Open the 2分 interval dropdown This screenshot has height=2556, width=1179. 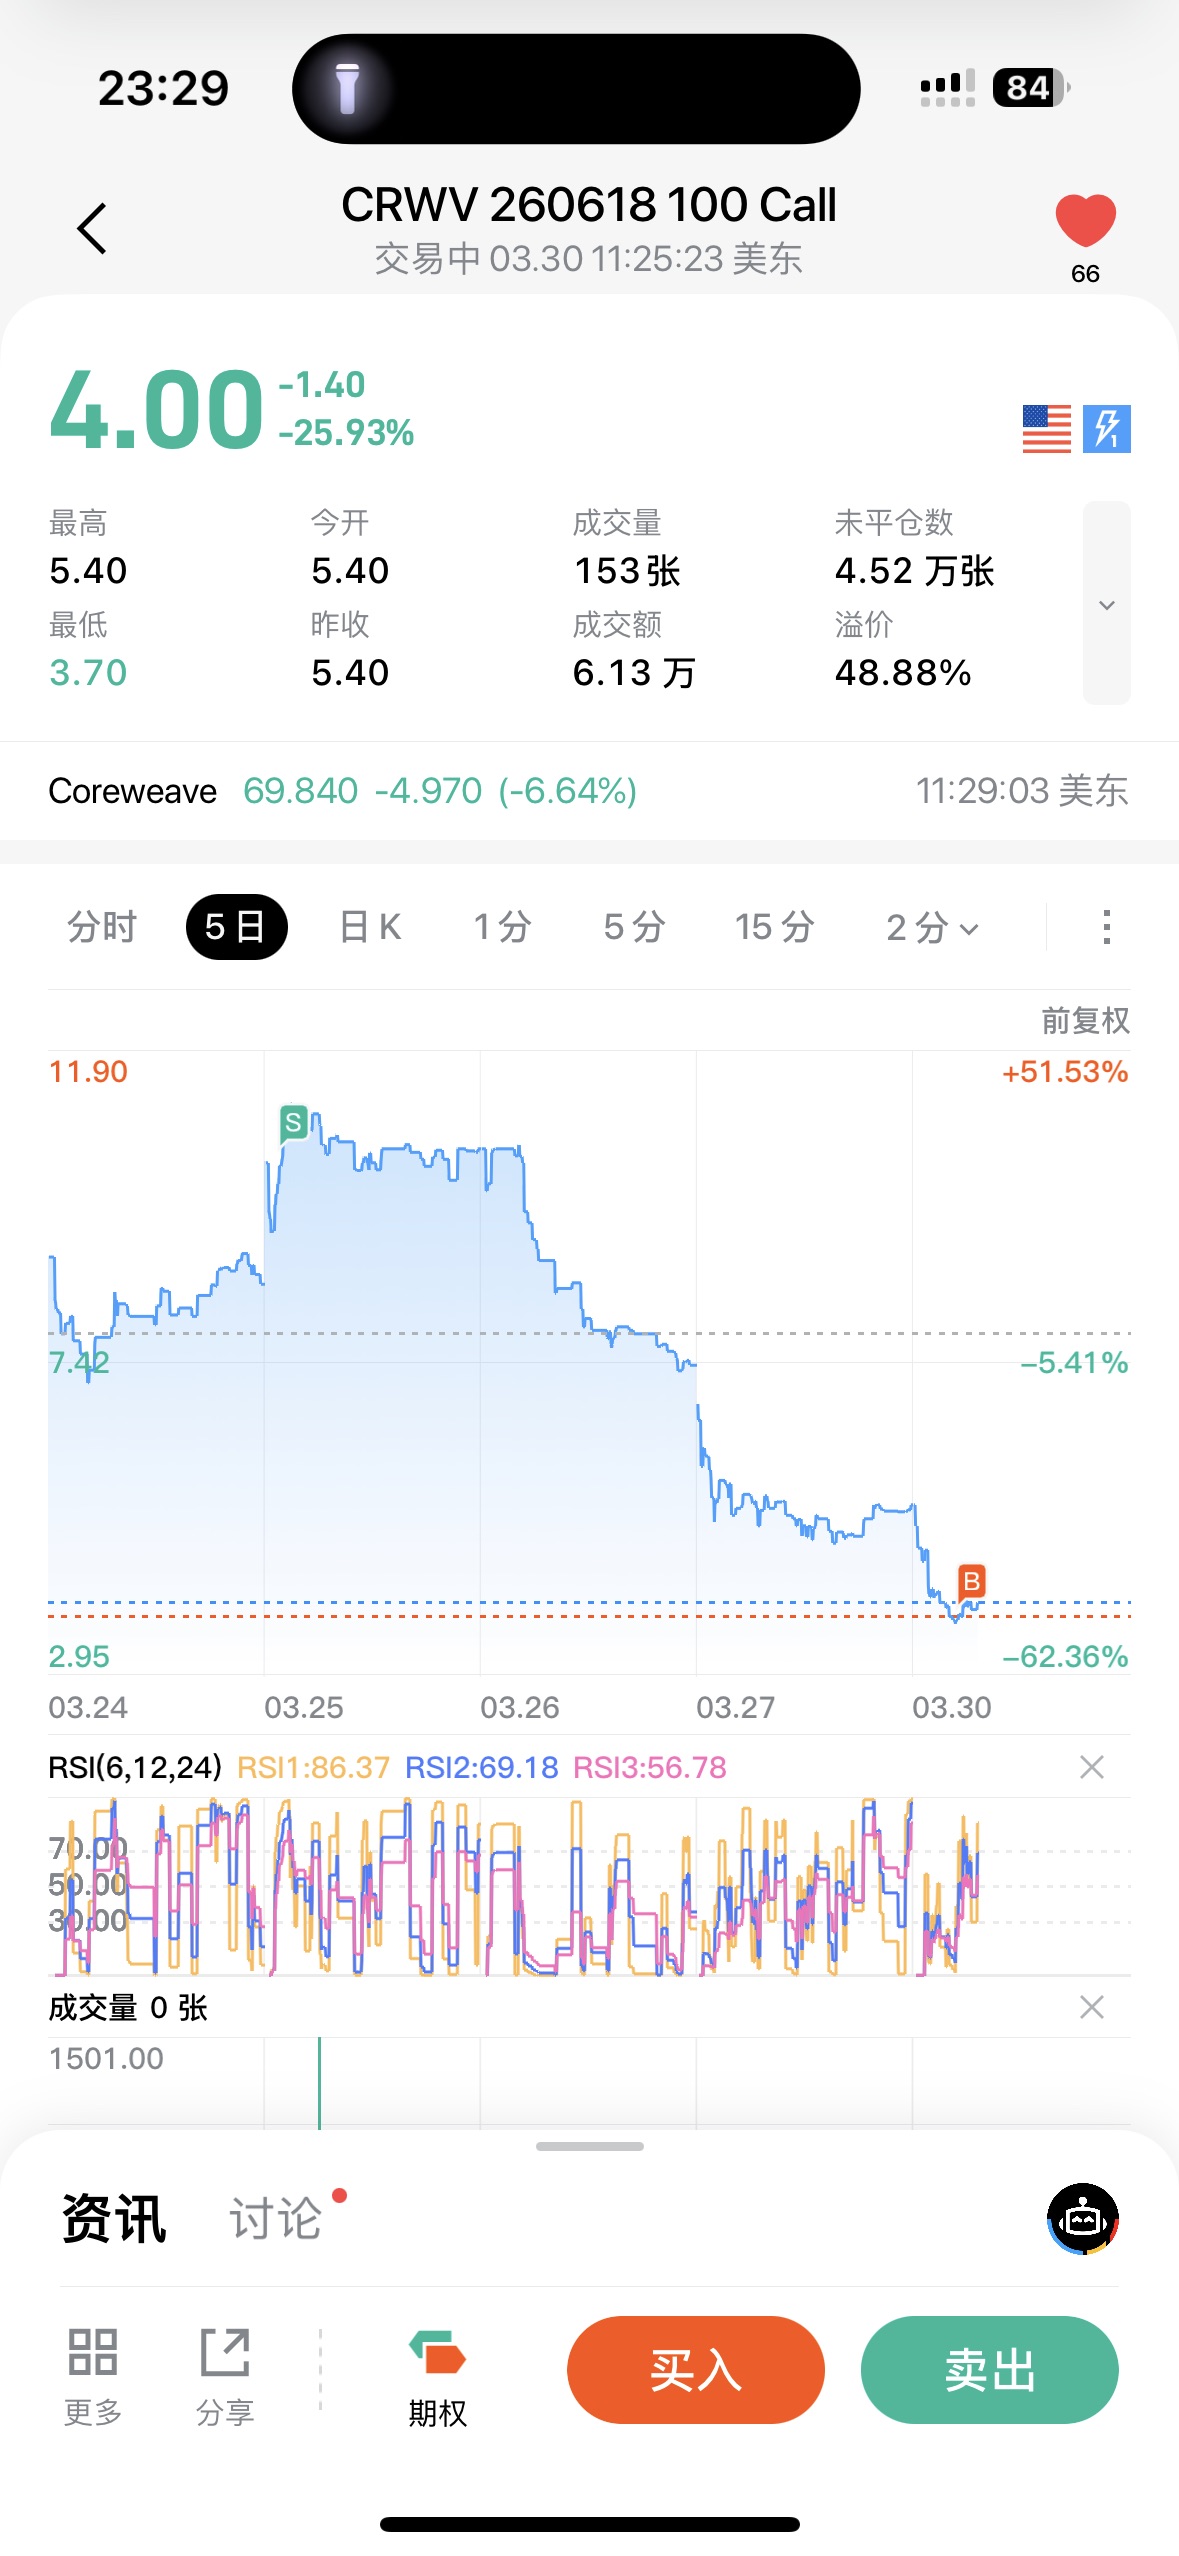point(931,927)
